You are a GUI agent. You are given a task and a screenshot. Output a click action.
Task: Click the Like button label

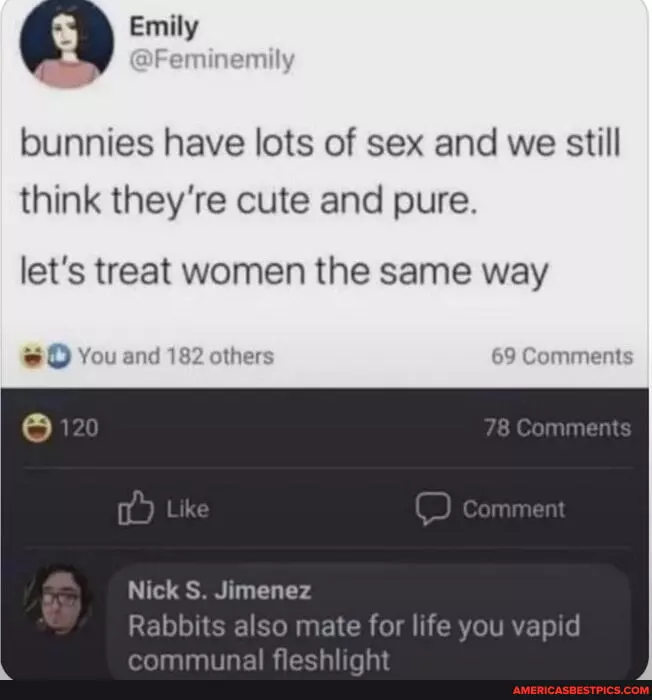click(x=188, y=509)
